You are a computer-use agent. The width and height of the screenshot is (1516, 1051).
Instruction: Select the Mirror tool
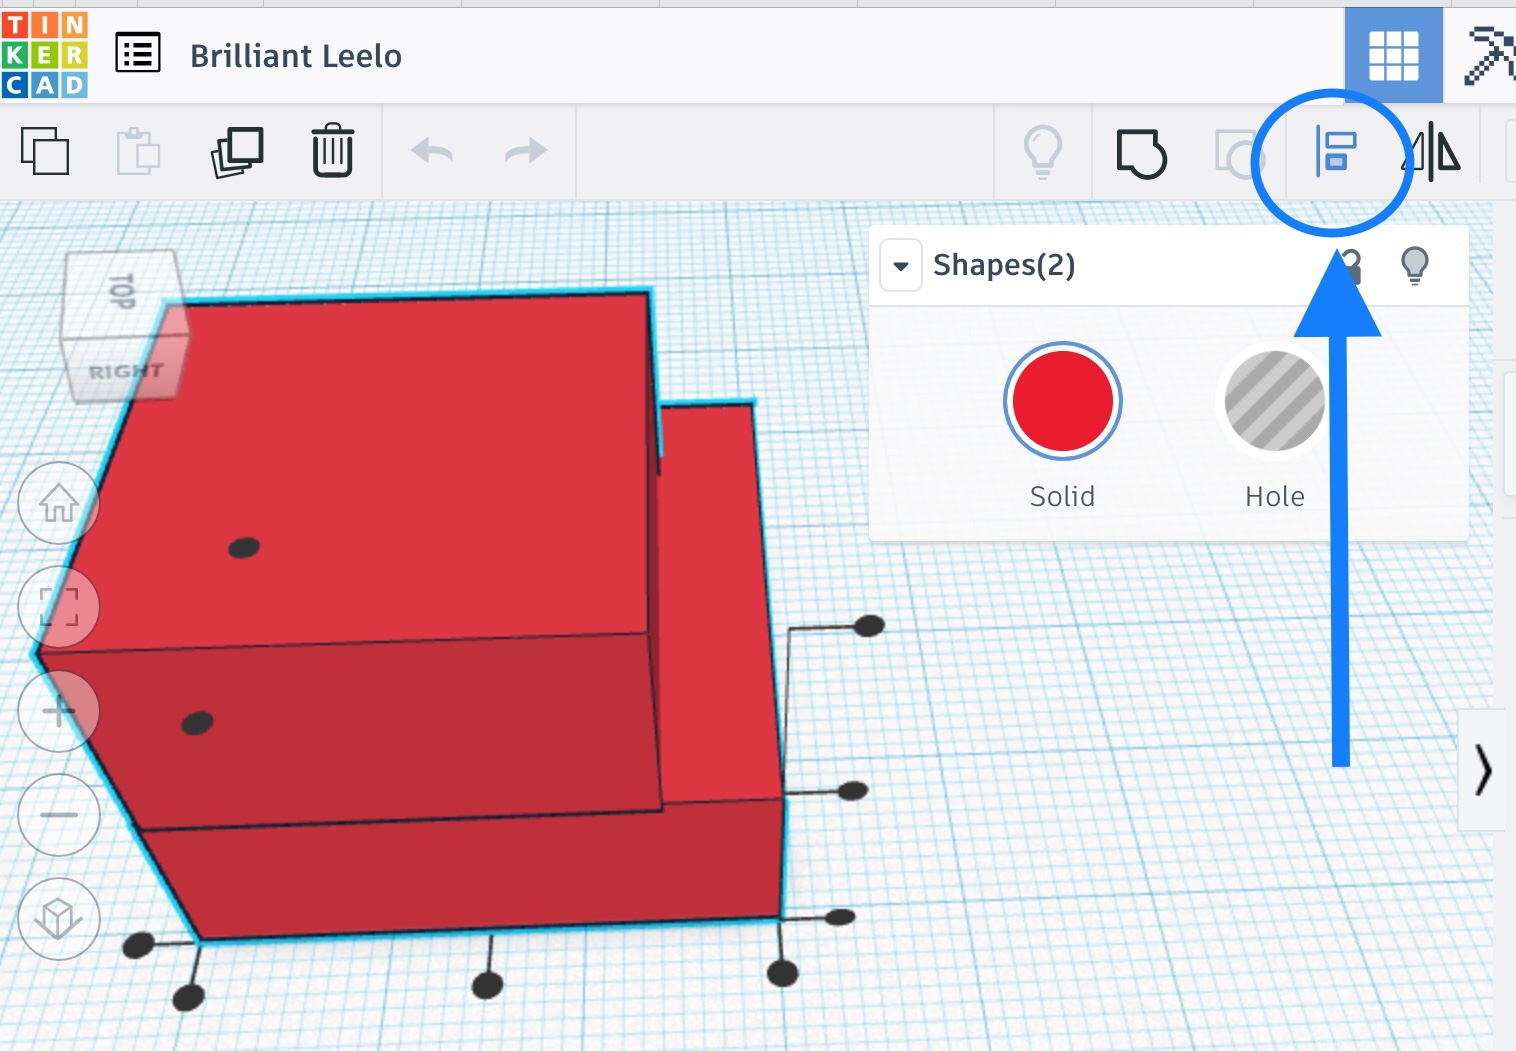tap(1432, 153)
